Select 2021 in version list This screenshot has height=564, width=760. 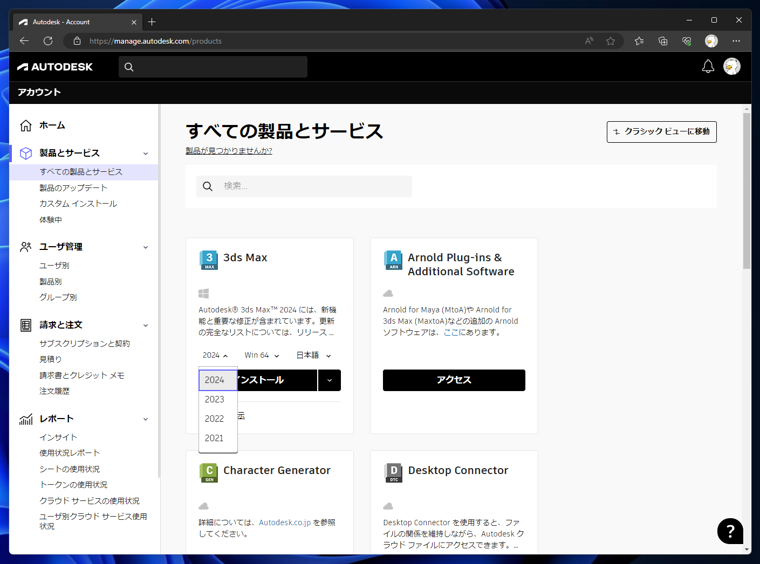click(218, 438)
